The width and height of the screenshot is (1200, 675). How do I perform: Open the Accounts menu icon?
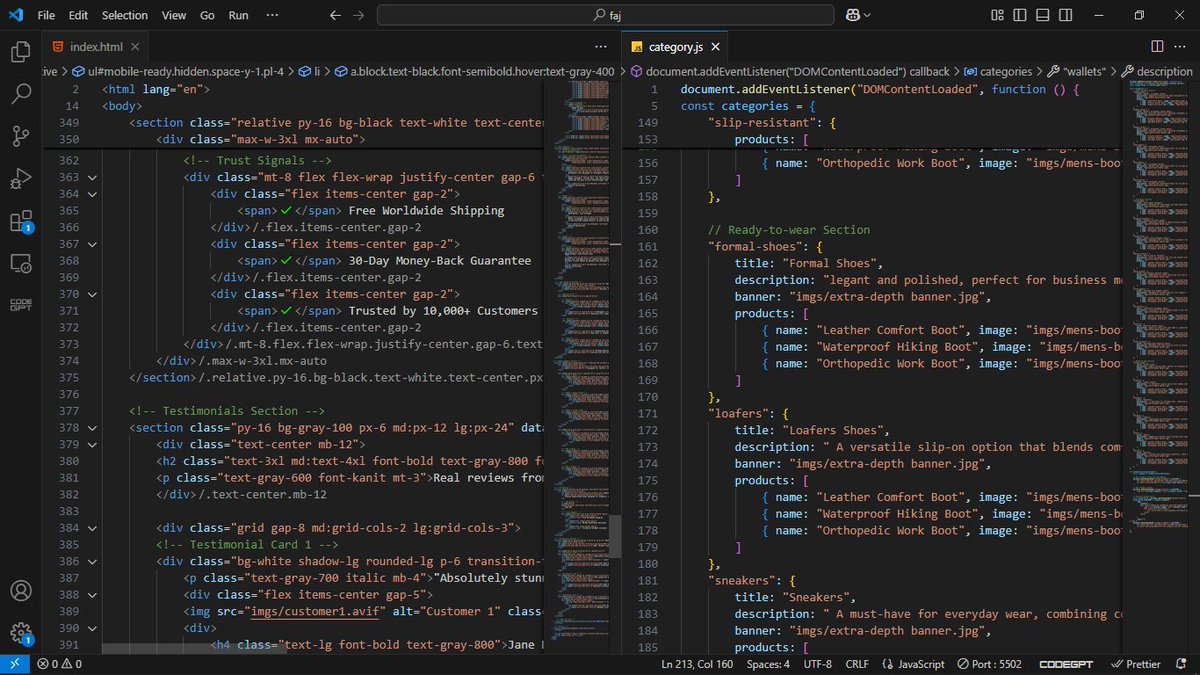click(x=20, y=591)
